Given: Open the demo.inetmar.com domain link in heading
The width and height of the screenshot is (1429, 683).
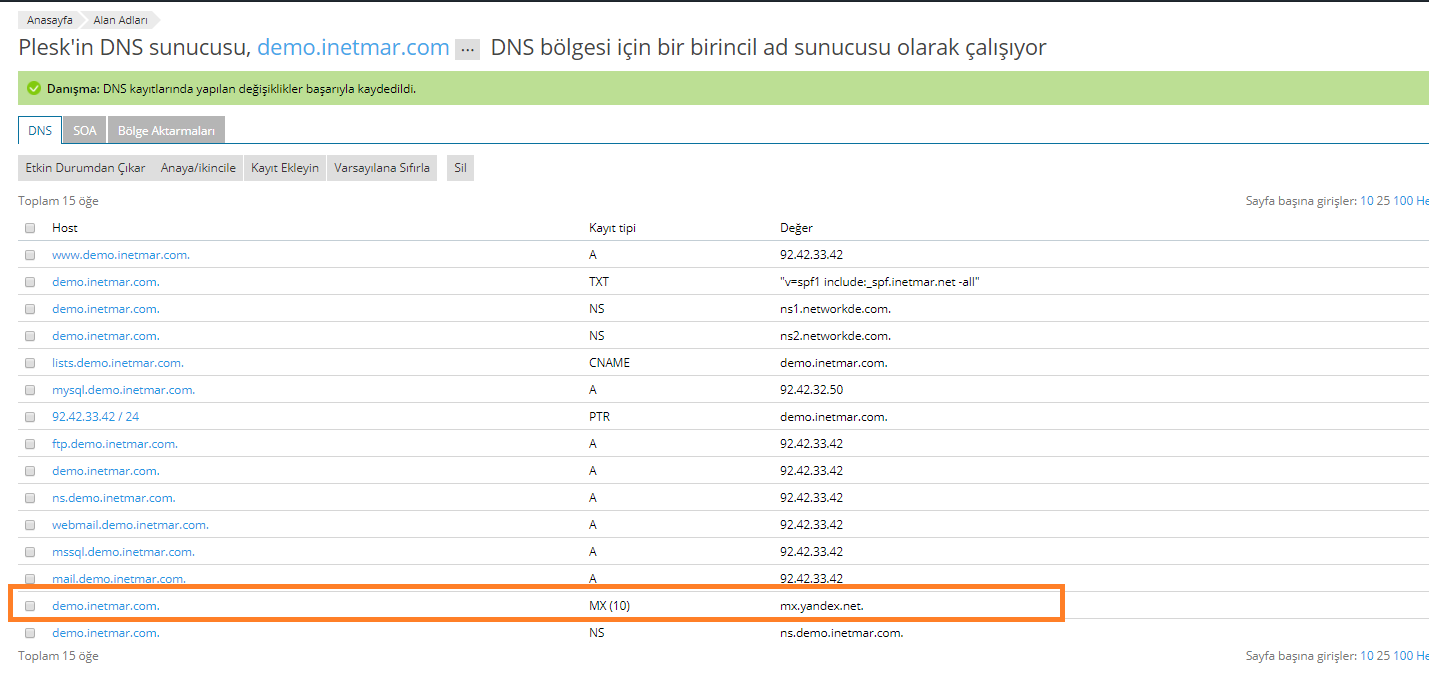Looking at the screenshot, I should tap(352, 47).
